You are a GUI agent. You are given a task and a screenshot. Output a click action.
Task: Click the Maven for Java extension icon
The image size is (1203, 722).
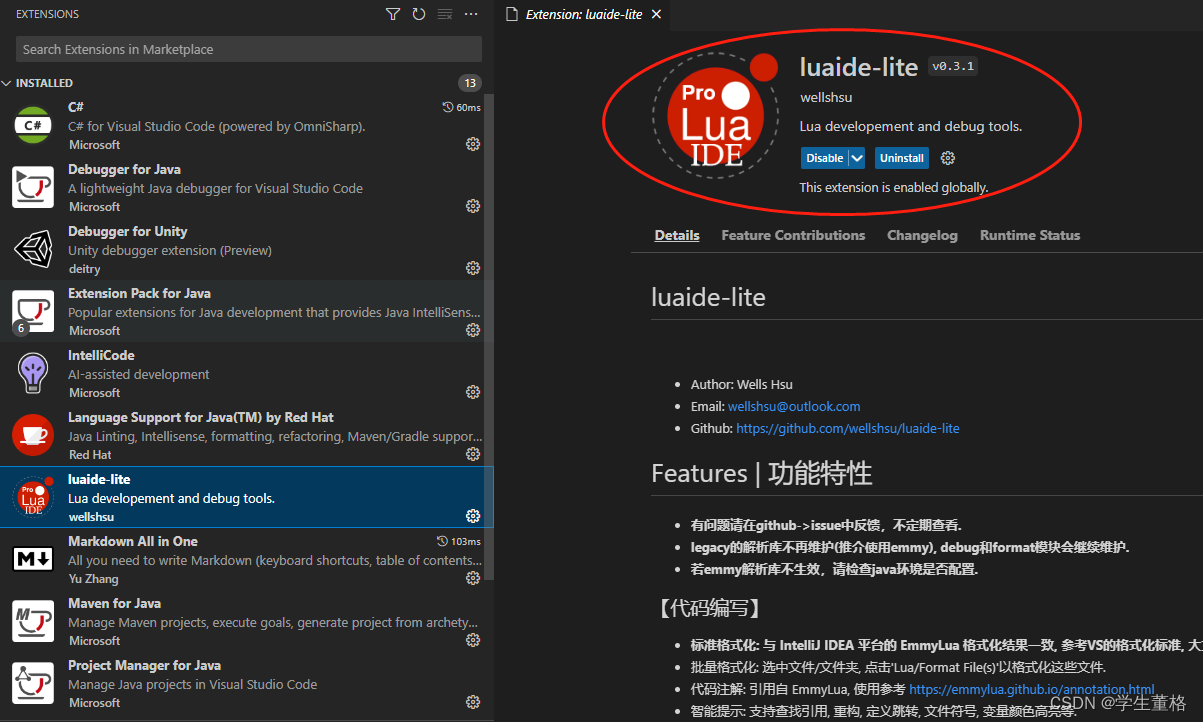[x=33, y=621]
